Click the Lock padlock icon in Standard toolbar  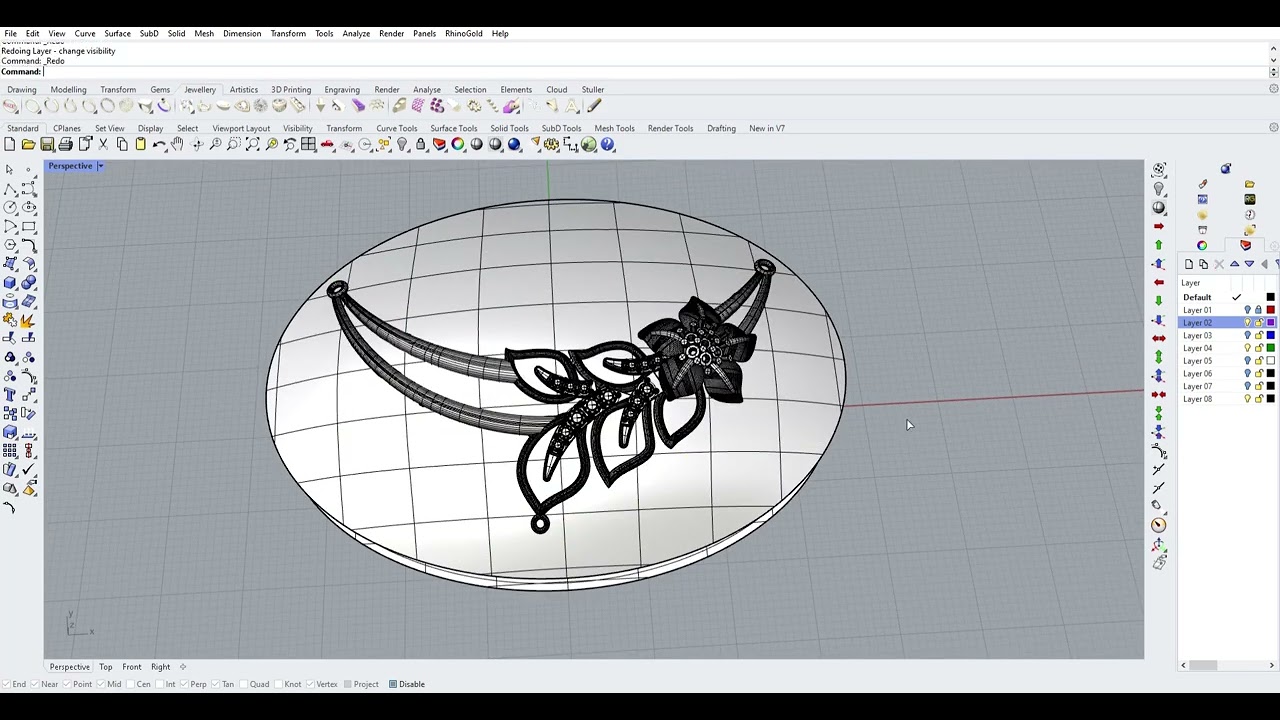tap(421, 144)
